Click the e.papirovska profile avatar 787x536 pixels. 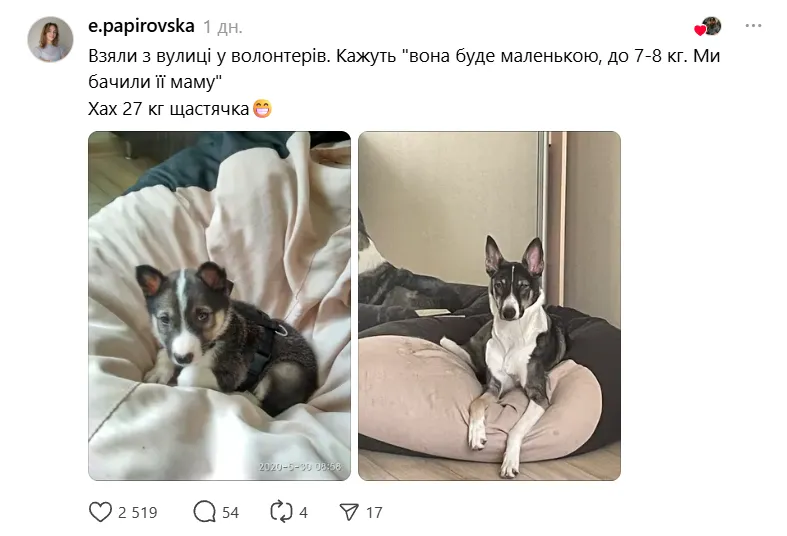pyautogui.click(x=50, y=40)
